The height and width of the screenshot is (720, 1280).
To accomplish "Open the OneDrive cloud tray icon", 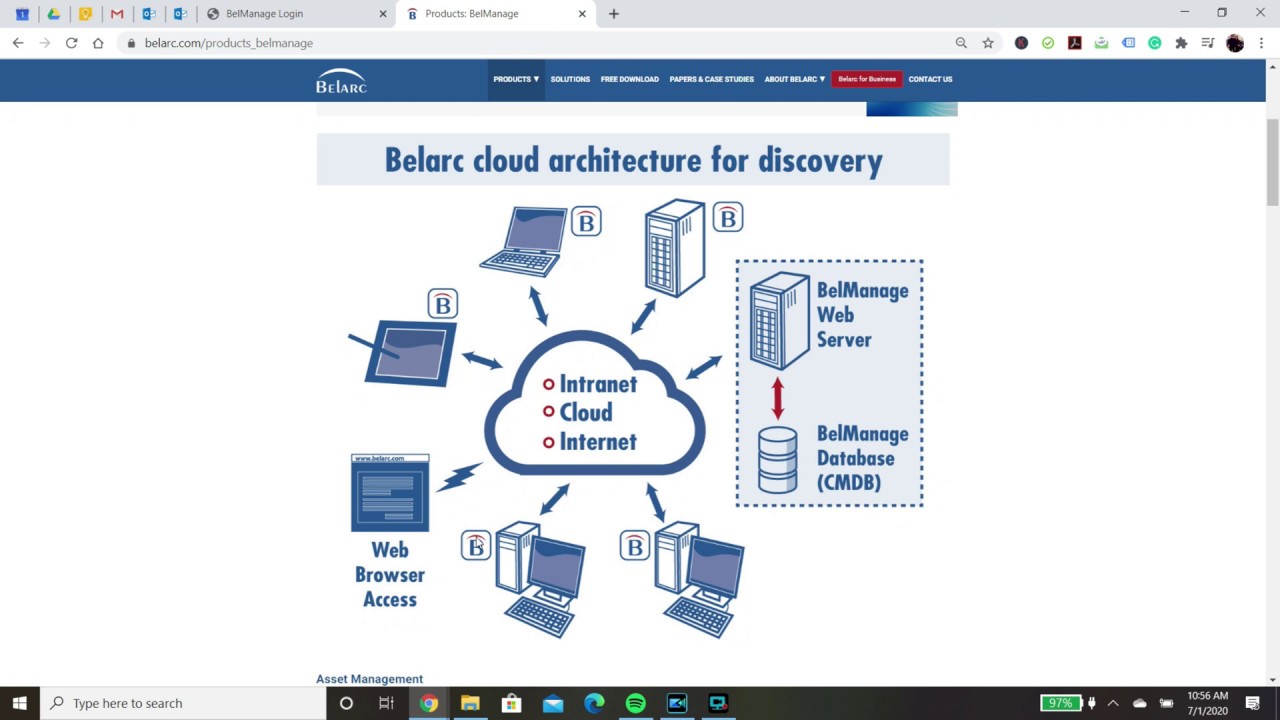I will pyautogui.click(x=1139, y=703).
